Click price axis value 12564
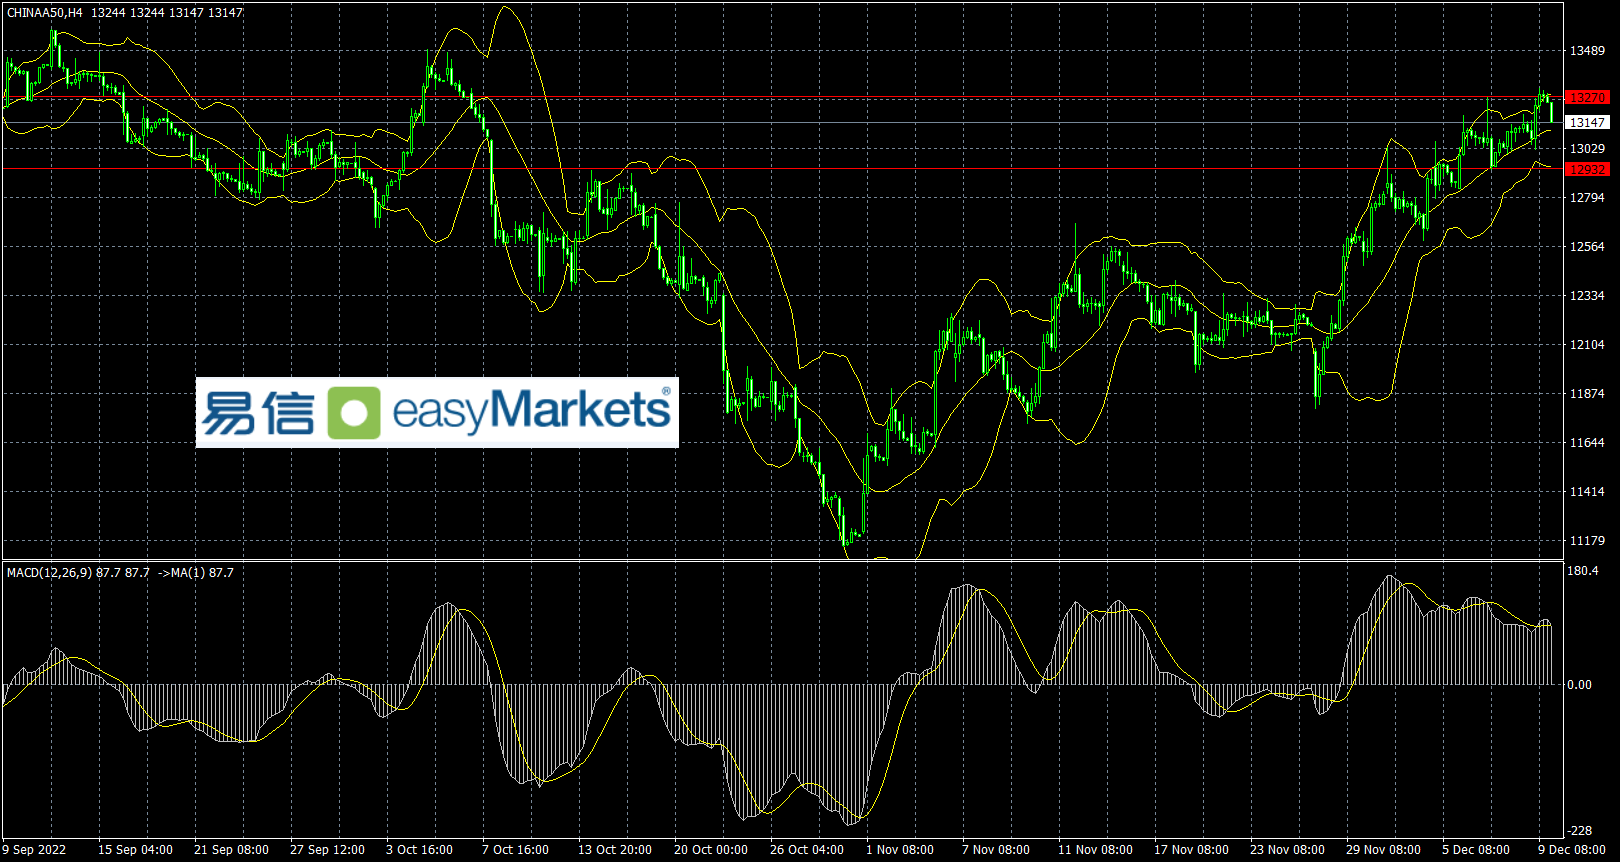This screenshot has height=862, width=1620. [x=1587, y=247]
